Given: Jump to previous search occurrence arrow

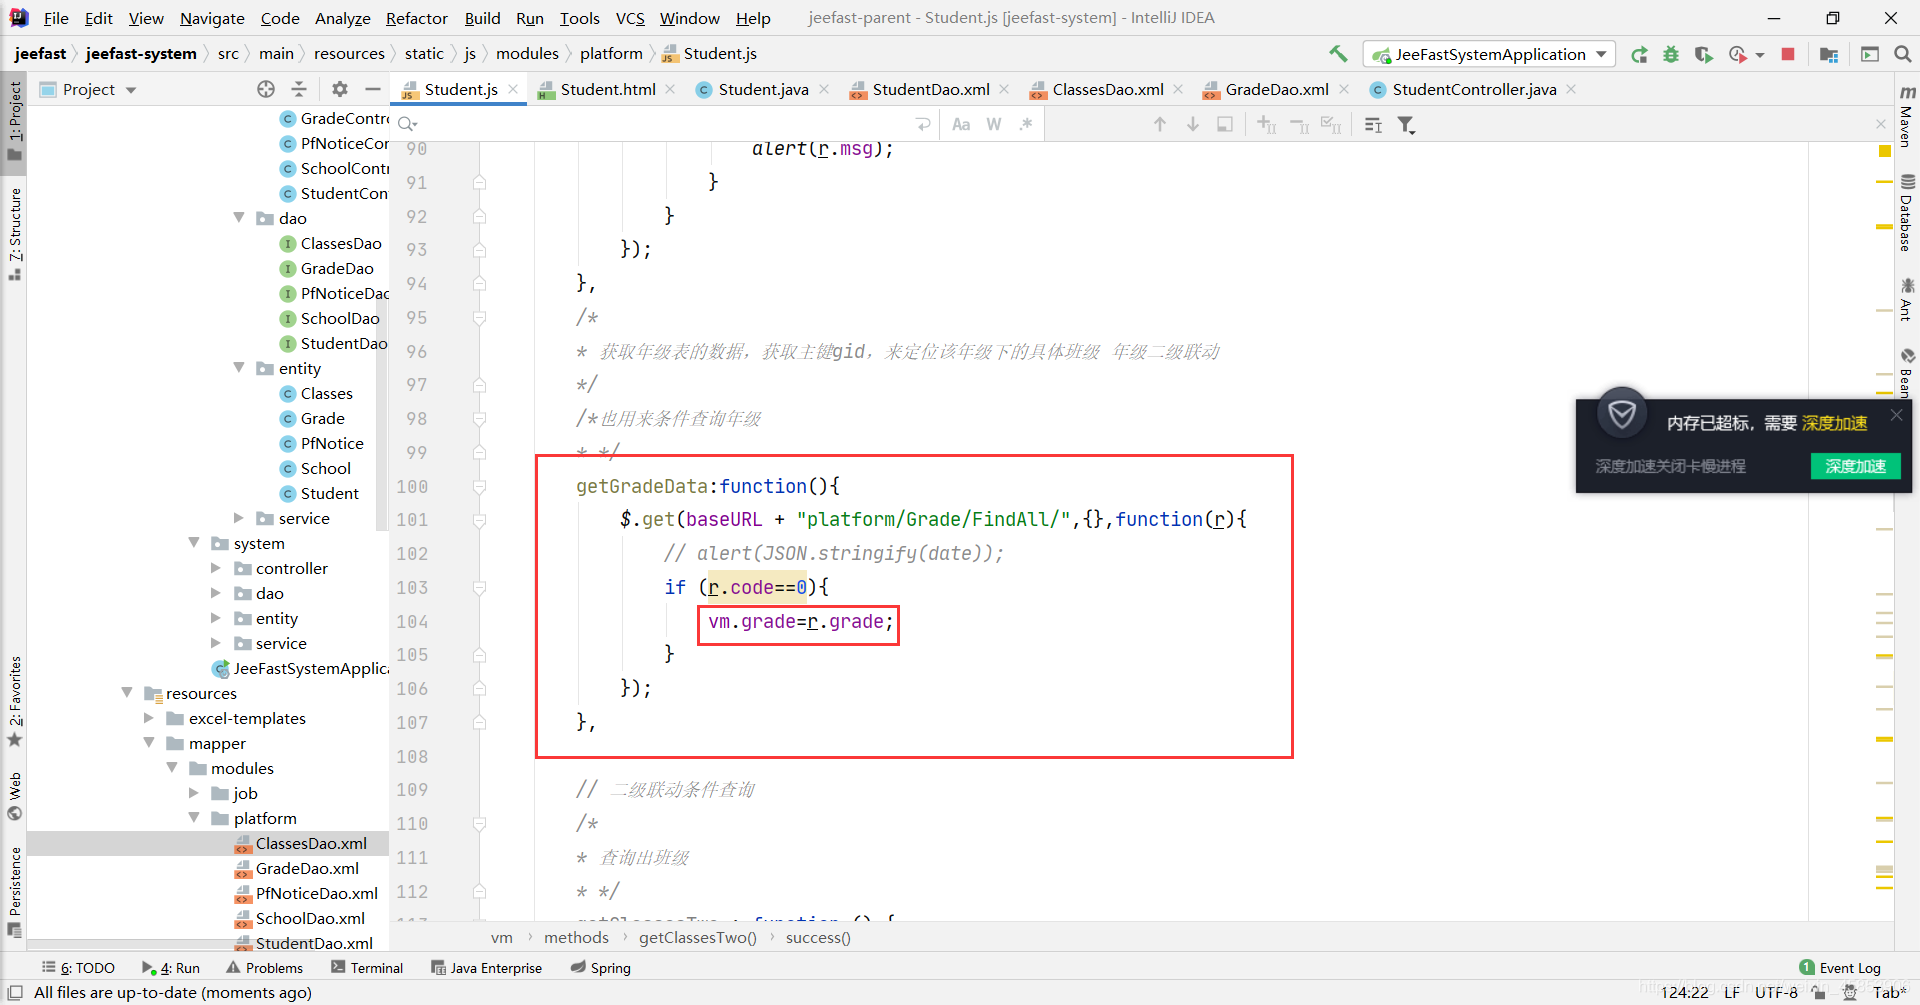Looking at the screenshot, I should click(x=1160, y=124).
